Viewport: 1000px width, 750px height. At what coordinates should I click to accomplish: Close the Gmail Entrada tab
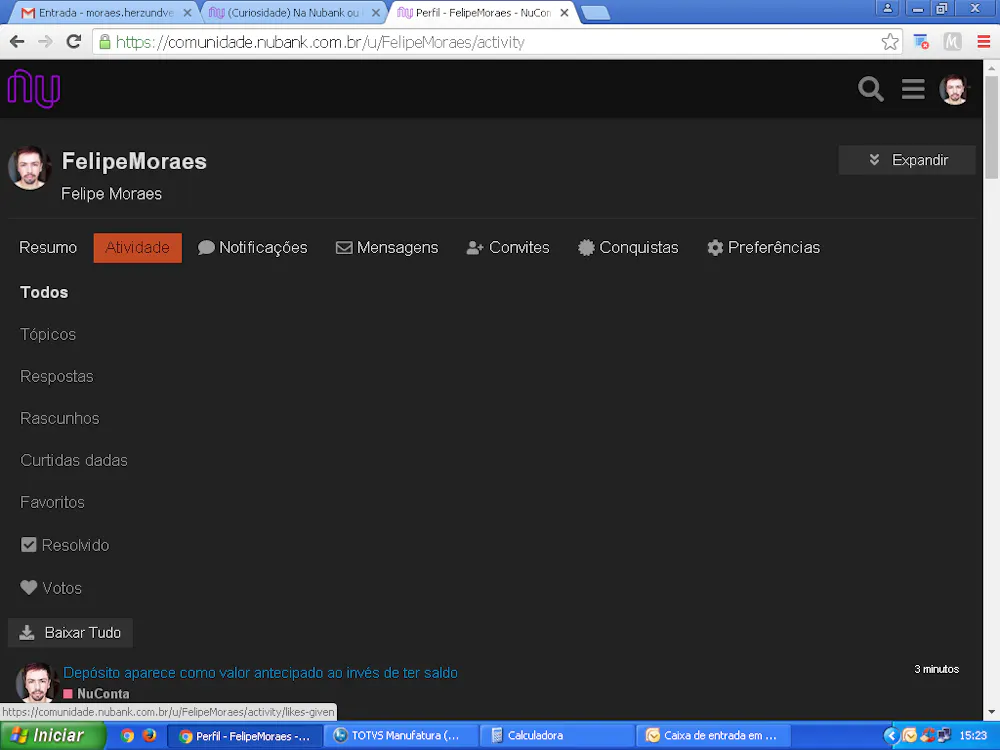pos(187,13)
